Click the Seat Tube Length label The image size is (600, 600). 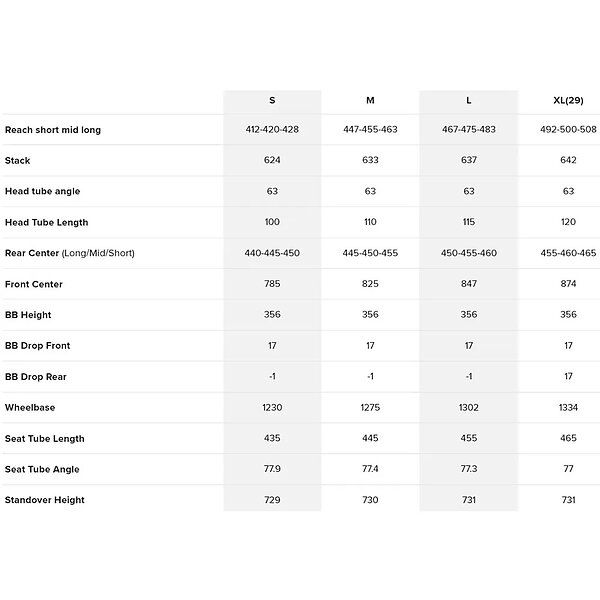(x=45, y=439)
